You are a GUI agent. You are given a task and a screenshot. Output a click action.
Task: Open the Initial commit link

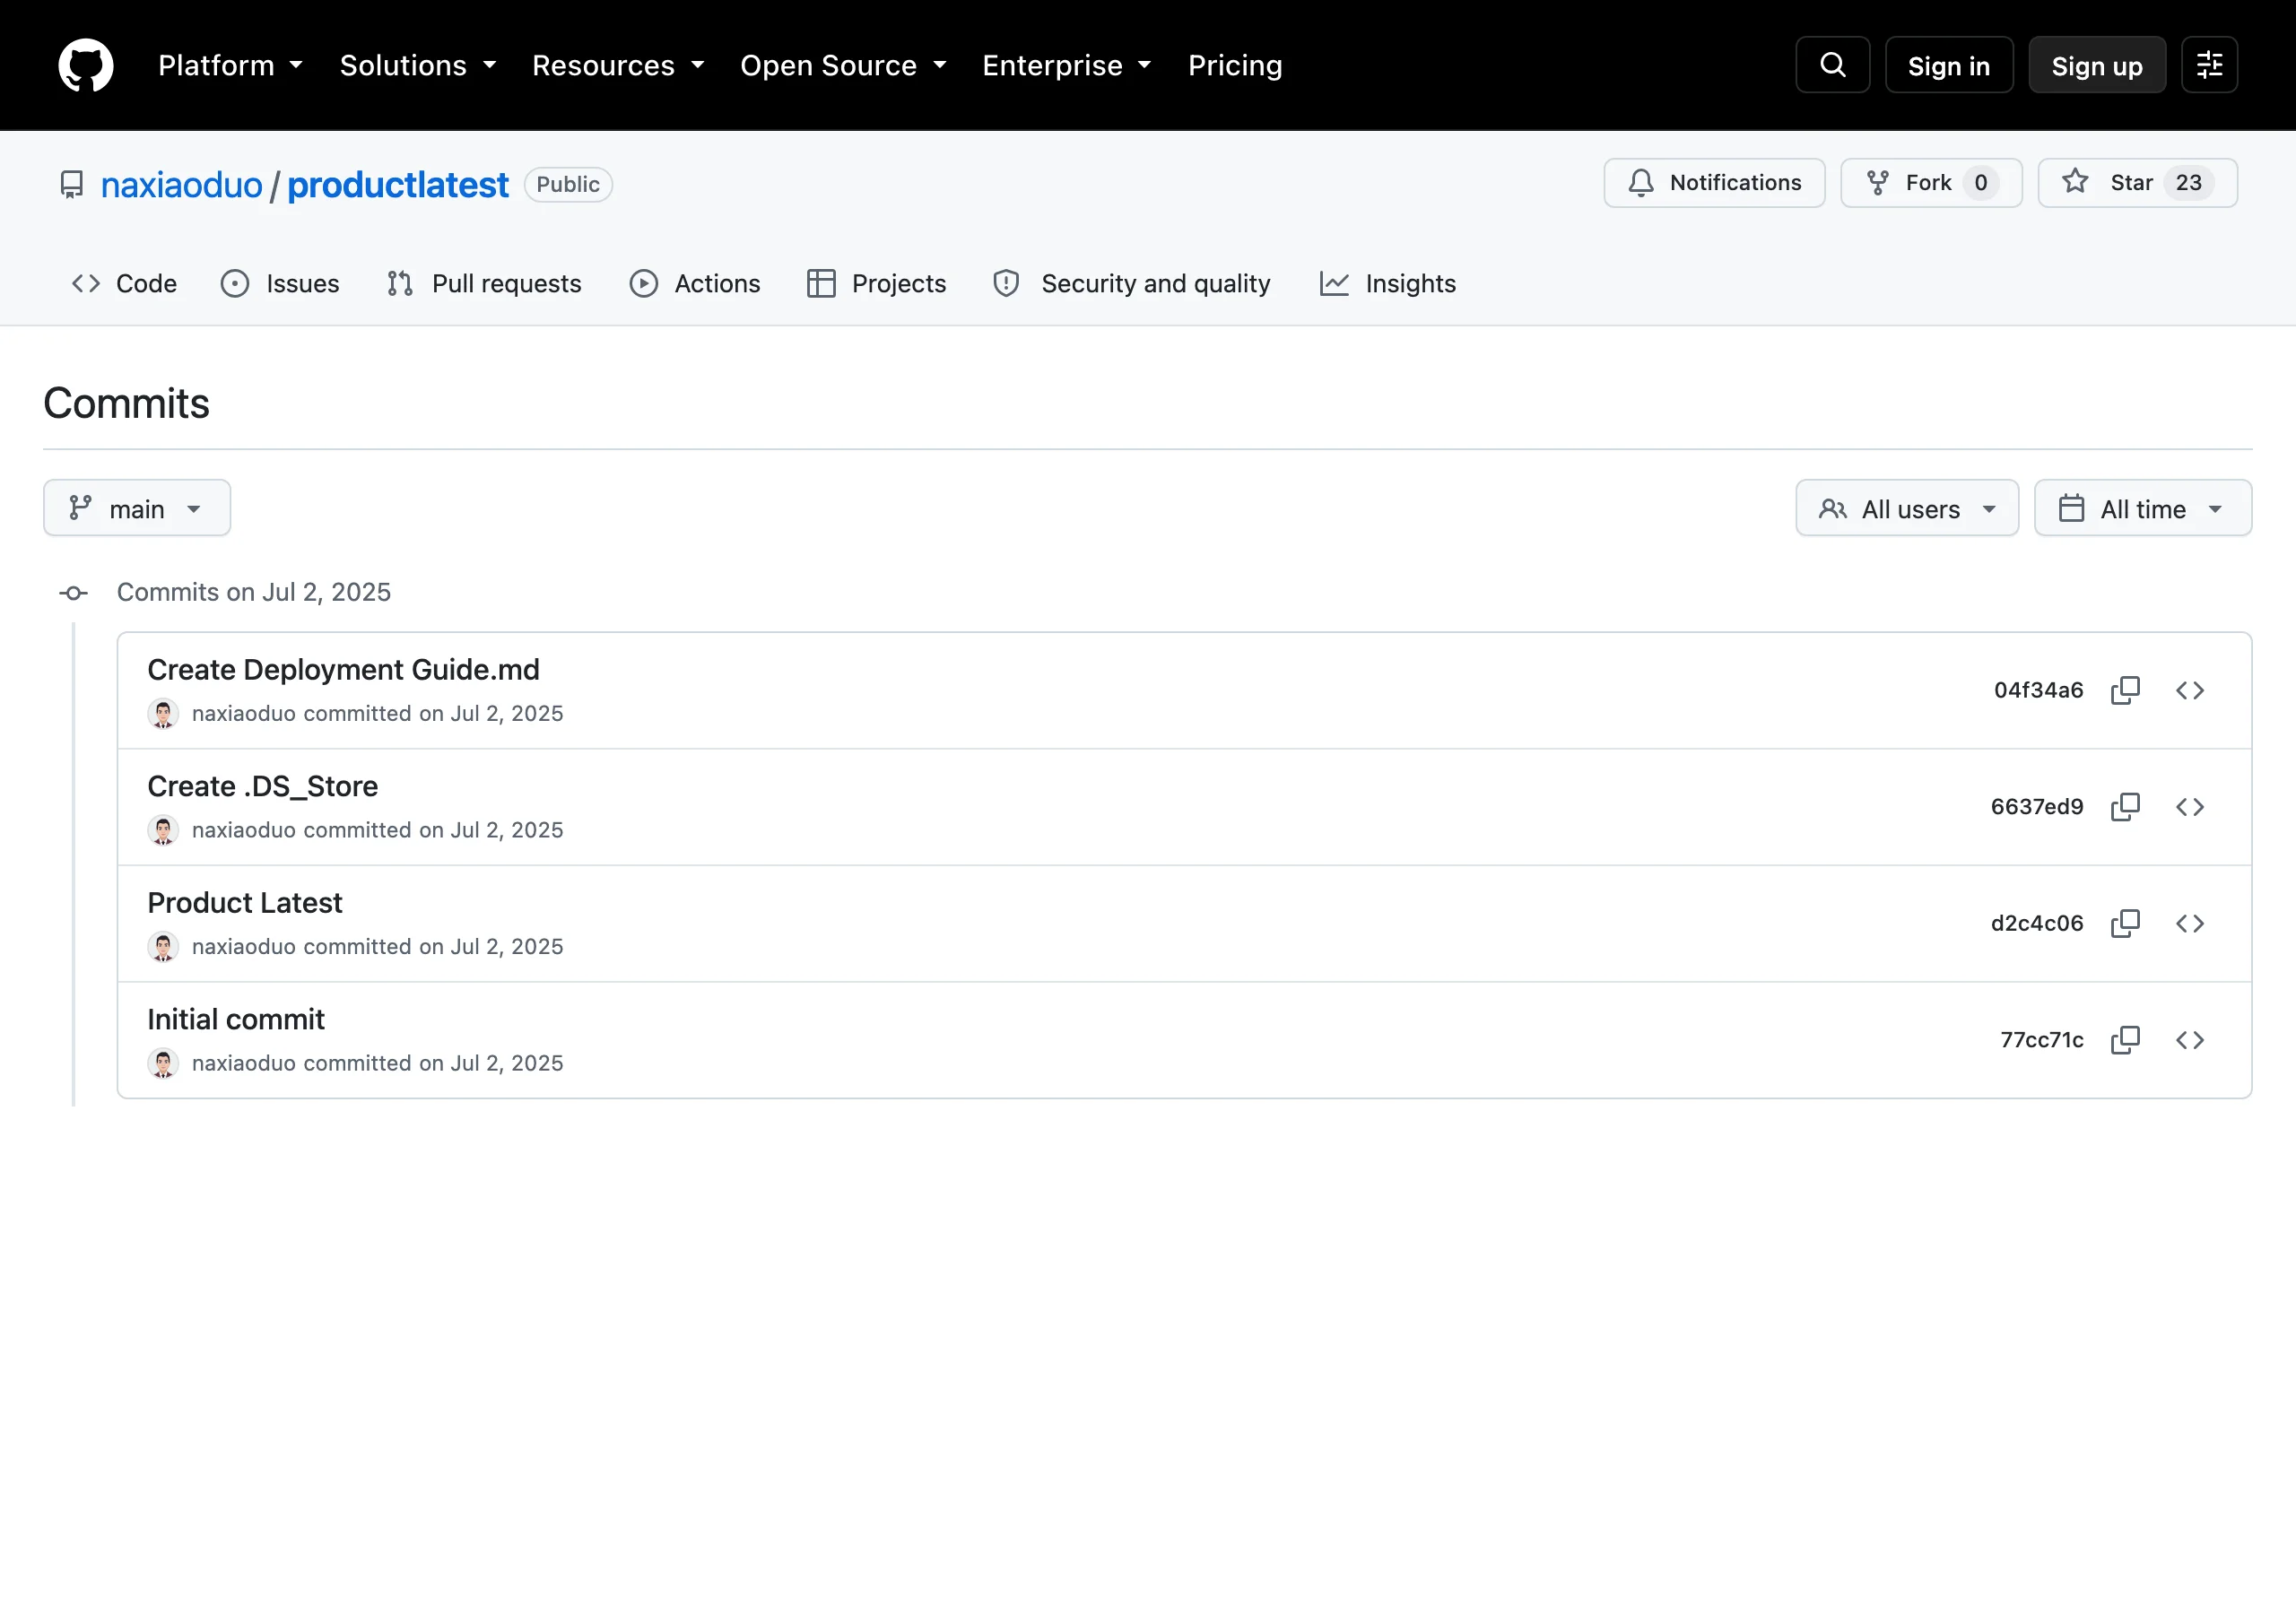coord(236,1020)
